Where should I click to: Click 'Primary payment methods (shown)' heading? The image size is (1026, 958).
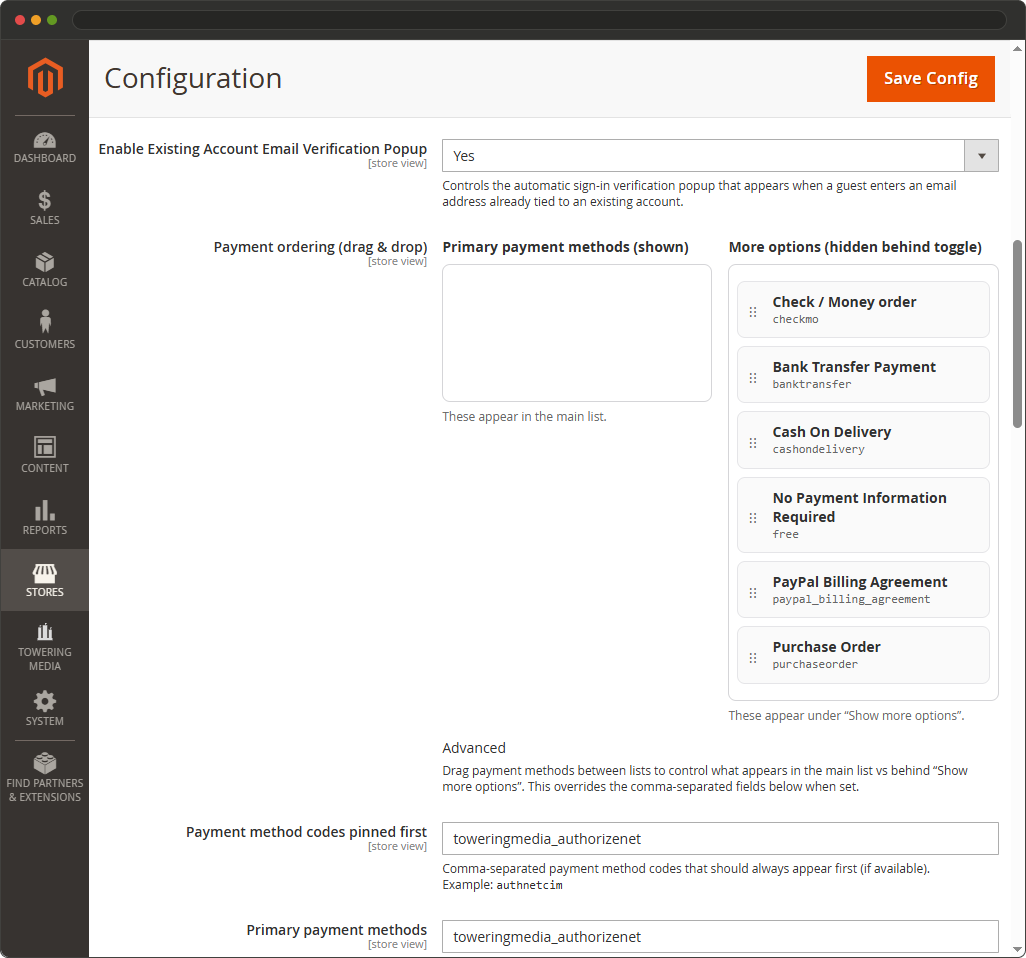tap(565, 247)
